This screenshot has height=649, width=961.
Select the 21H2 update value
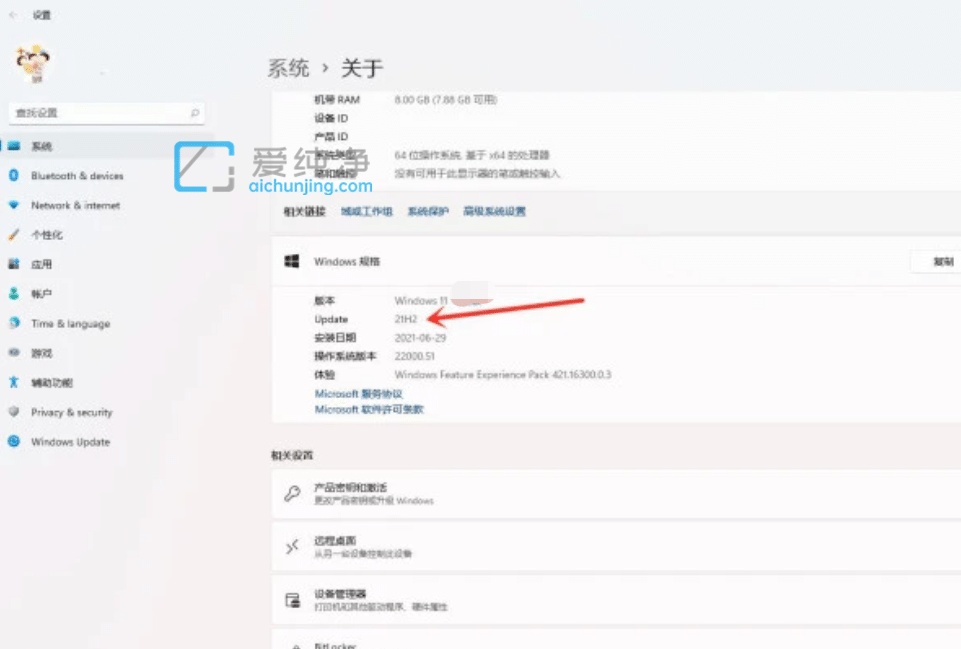[x=406, y=319]
